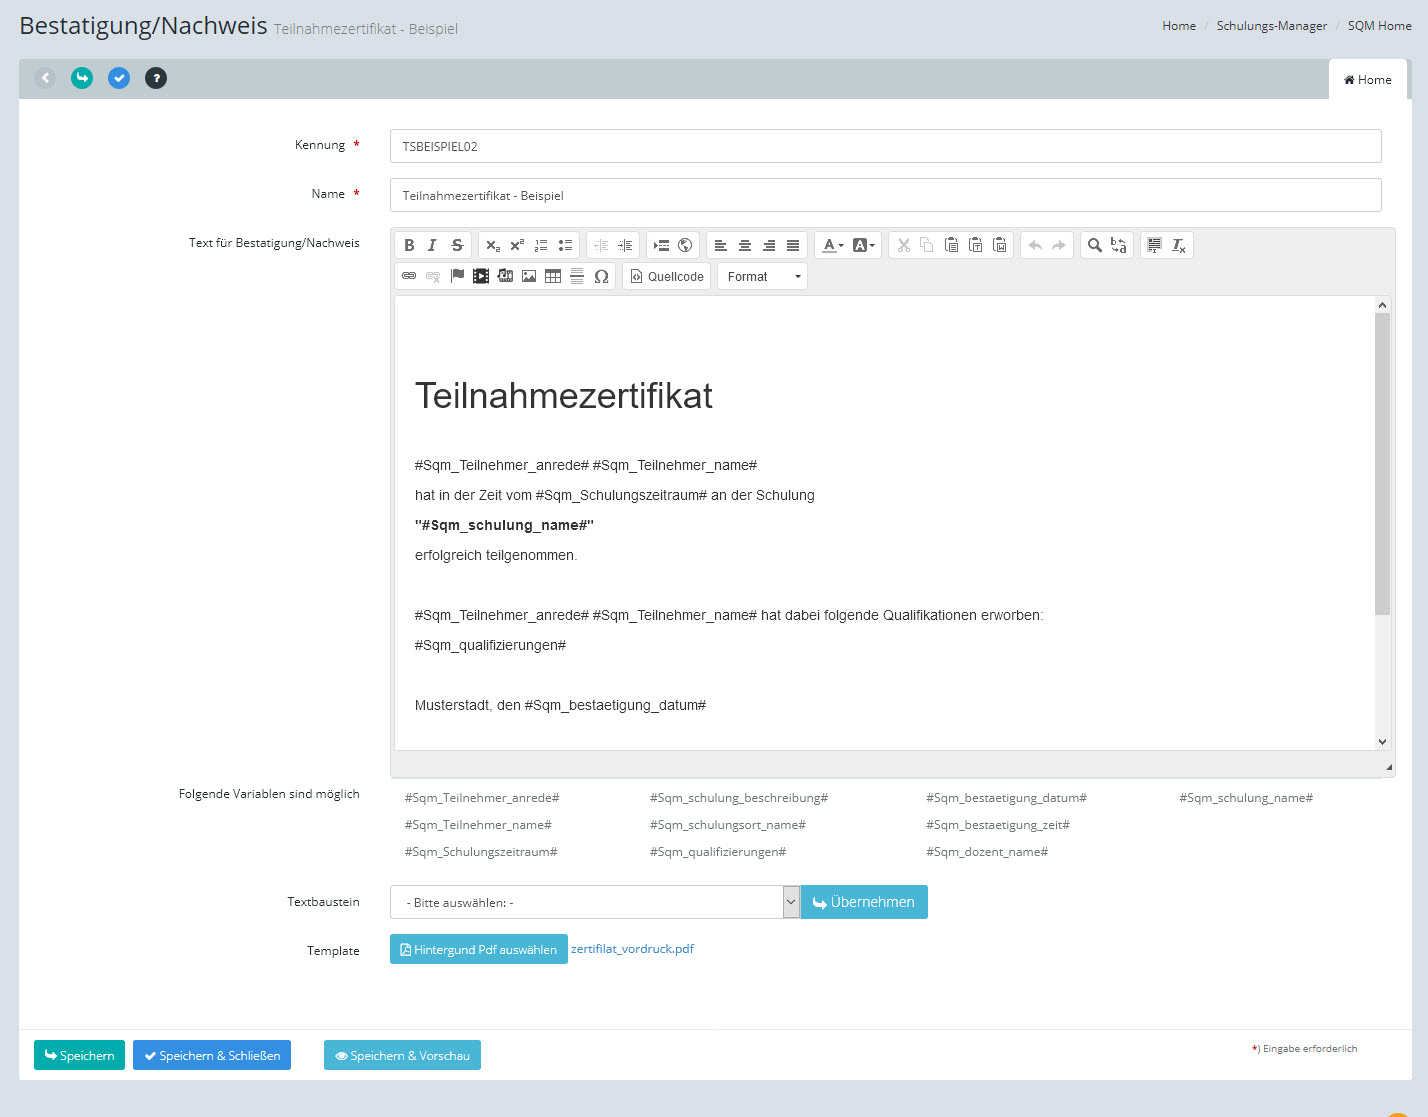Open the Format dropdown
The height and width of the screenshot is (1117, 1428).
point(762,276)
